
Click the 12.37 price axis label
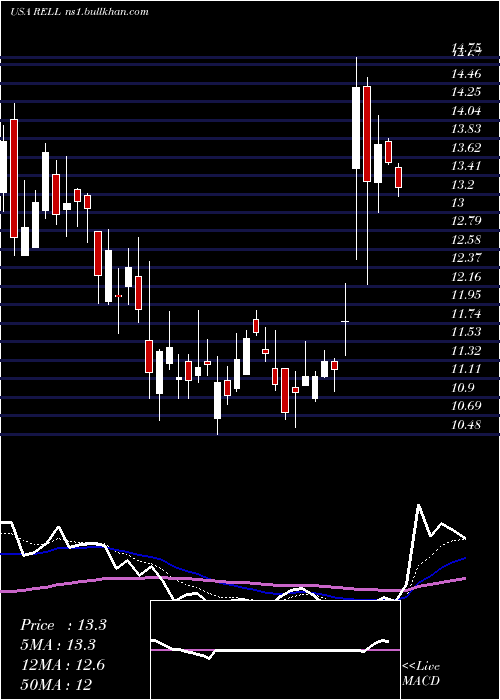tap(467, 258)
